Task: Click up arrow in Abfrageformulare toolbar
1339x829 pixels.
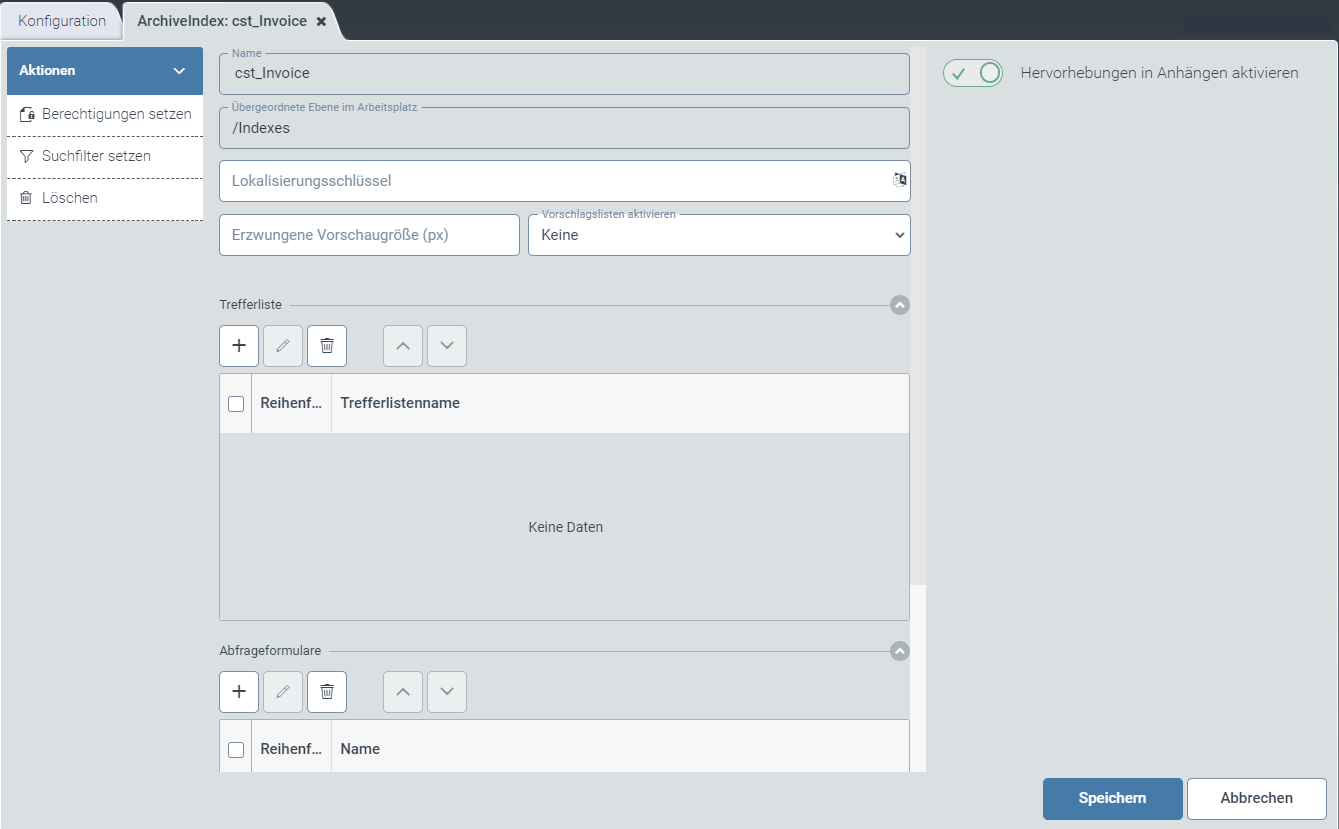Action: [403, 692]
